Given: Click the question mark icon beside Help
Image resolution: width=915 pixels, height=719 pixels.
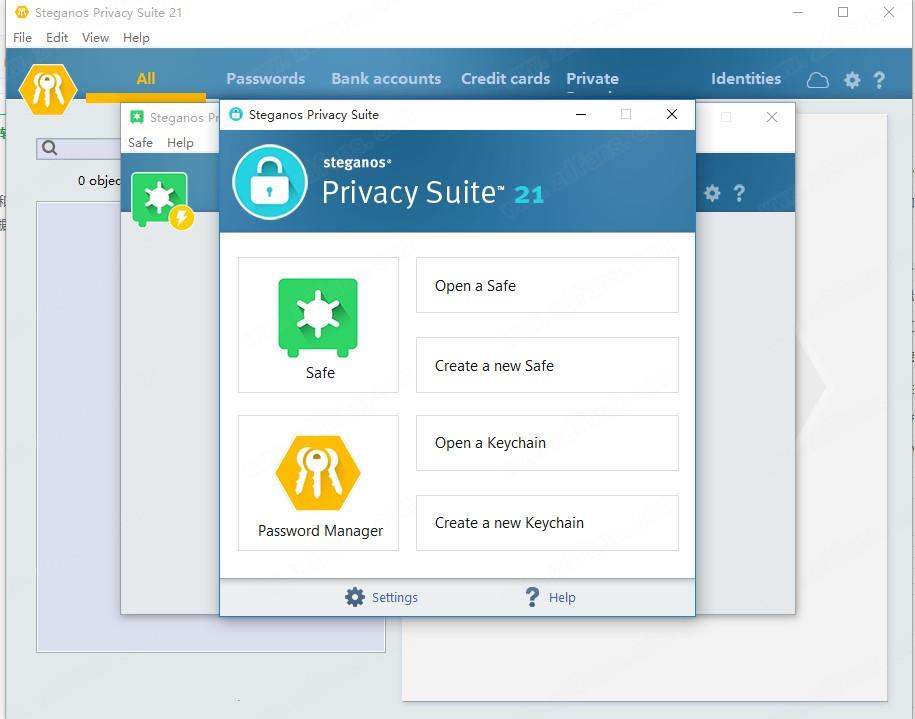Looking at the screenshot, I should pos(532,597).
